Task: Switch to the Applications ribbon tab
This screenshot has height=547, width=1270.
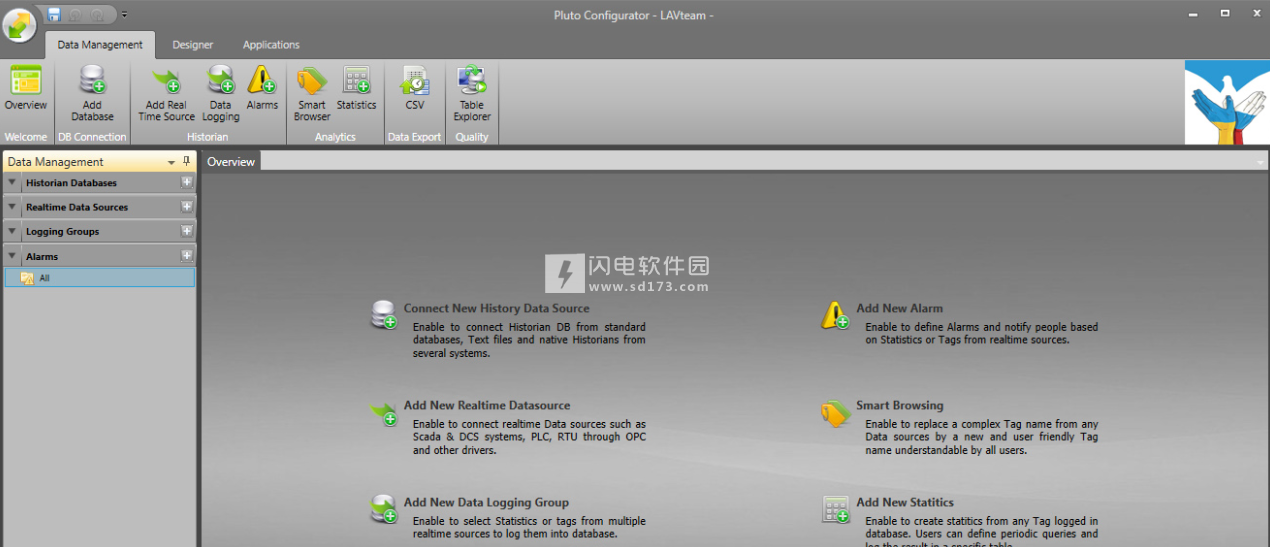Action: click(x=271, y=45)
